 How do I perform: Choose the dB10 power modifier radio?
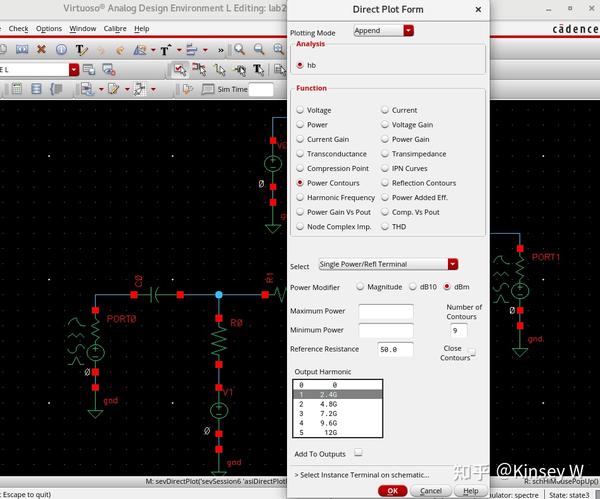pyautogui.click(x=412, y=287)
